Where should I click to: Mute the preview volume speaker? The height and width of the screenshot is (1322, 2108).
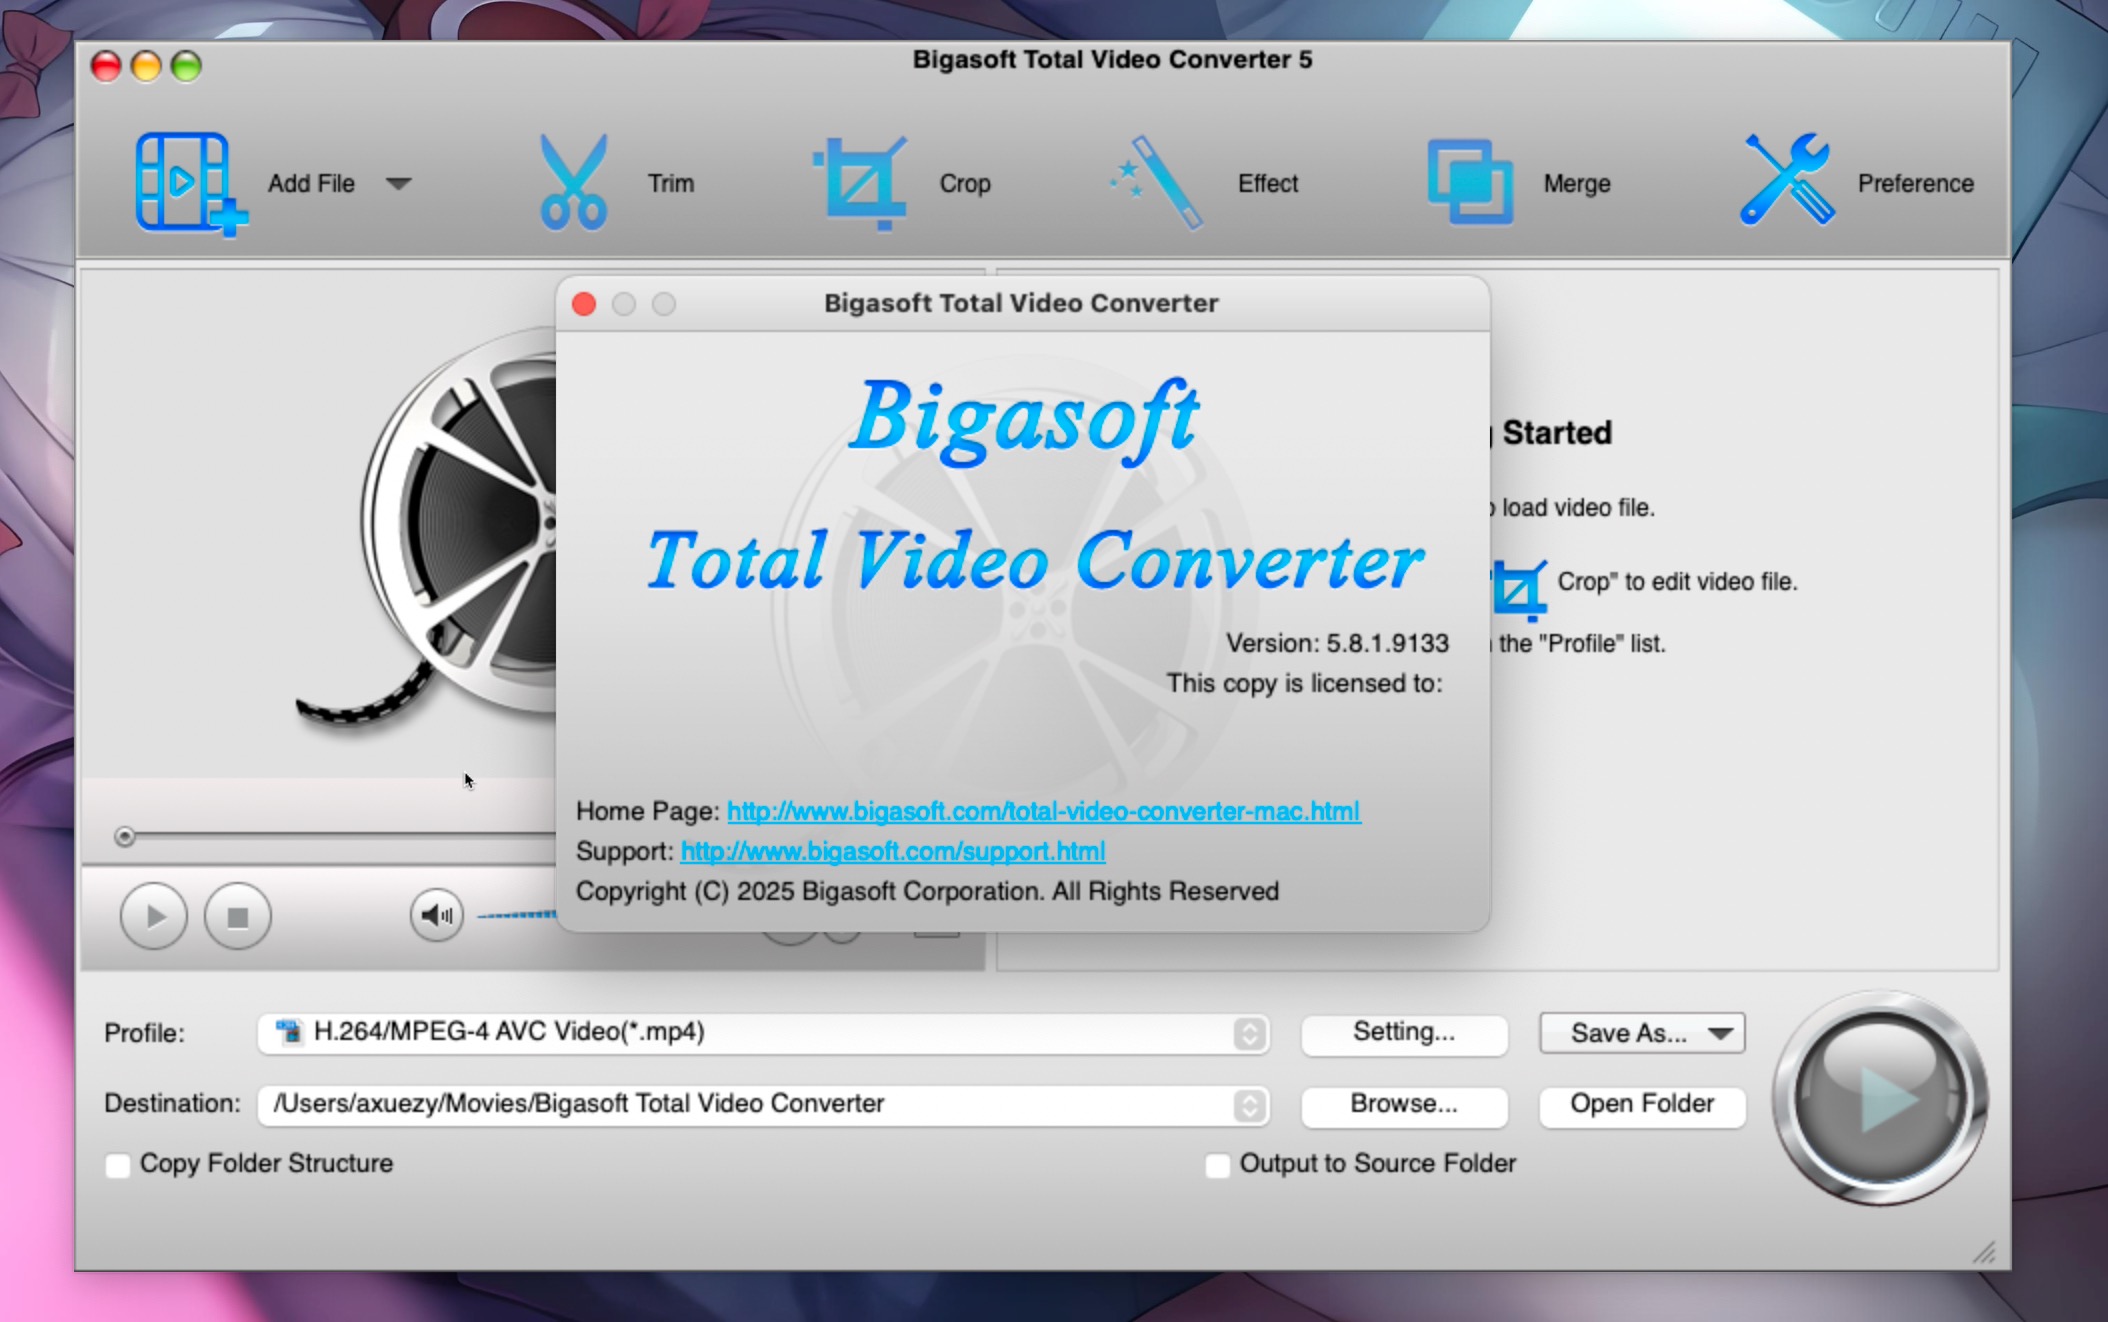[437, 915]
